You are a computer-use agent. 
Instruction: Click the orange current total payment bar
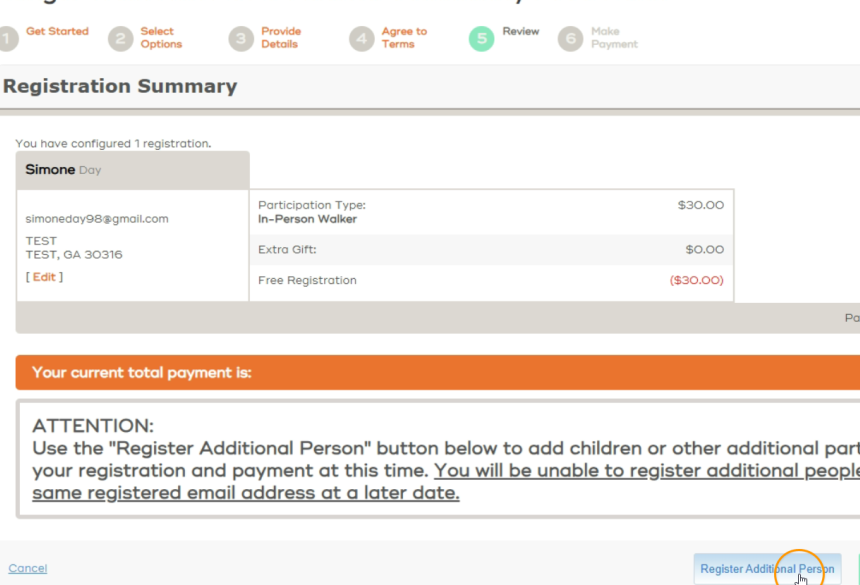(x=437, y=373)
